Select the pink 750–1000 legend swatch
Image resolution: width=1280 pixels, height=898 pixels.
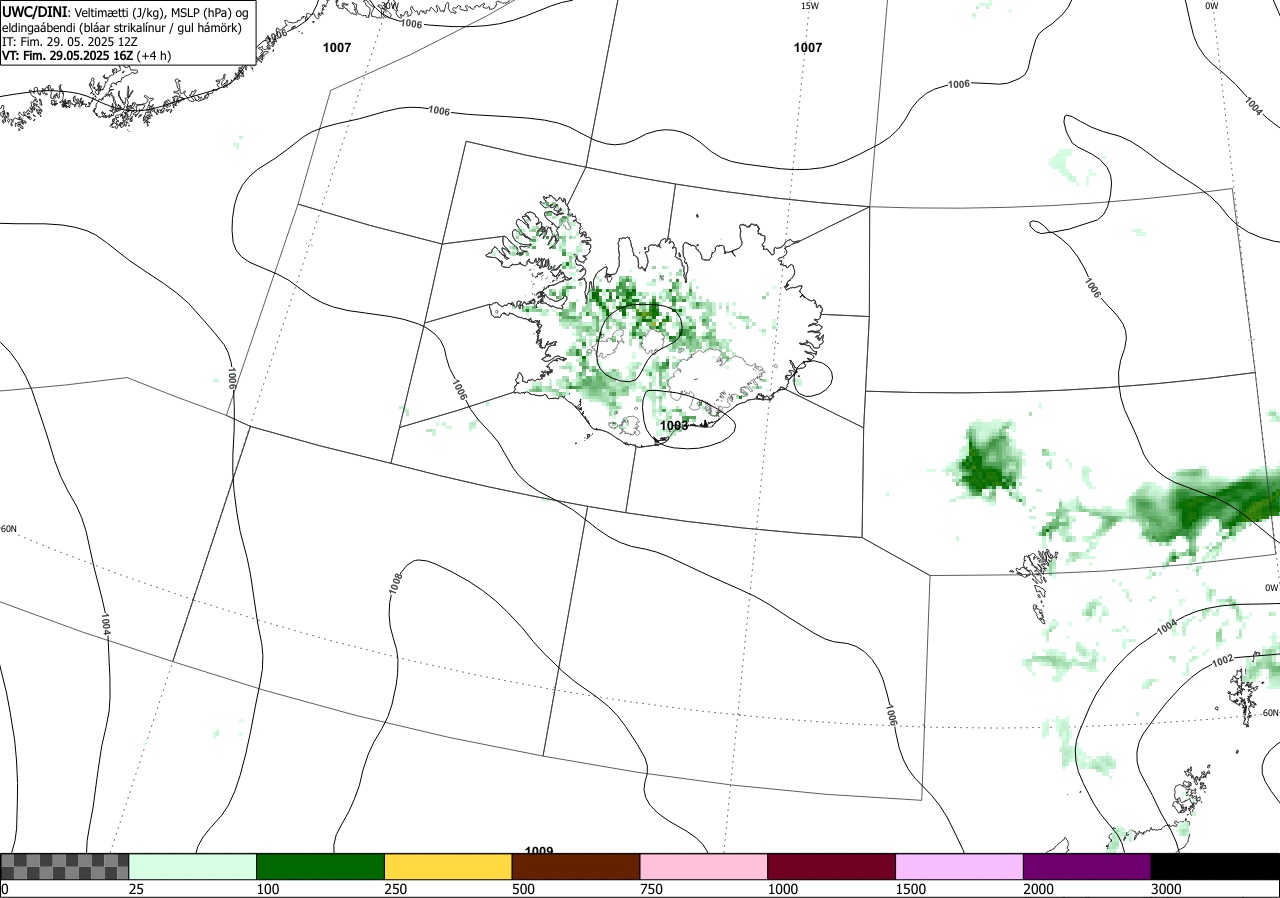(x=704, y=866)
